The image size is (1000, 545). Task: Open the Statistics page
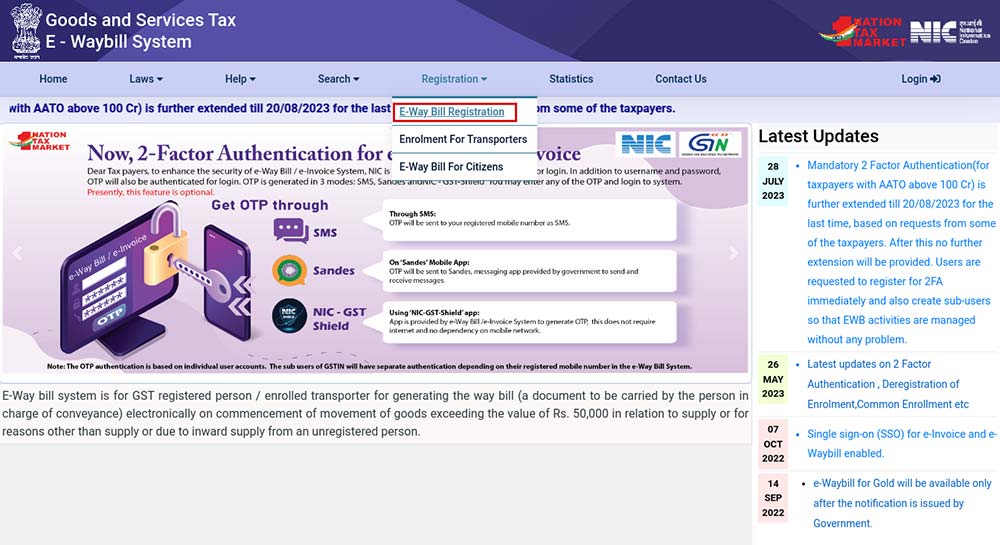pos(571,79)
